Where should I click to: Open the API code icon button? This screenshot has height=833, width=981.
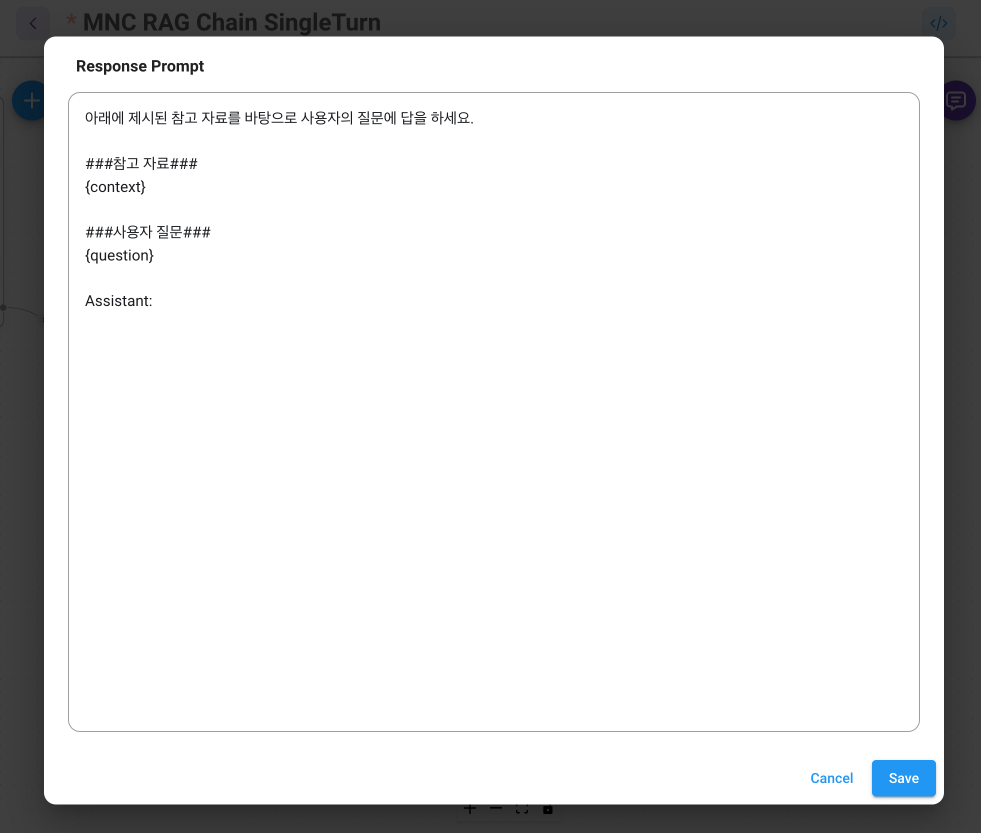point(938,23)
